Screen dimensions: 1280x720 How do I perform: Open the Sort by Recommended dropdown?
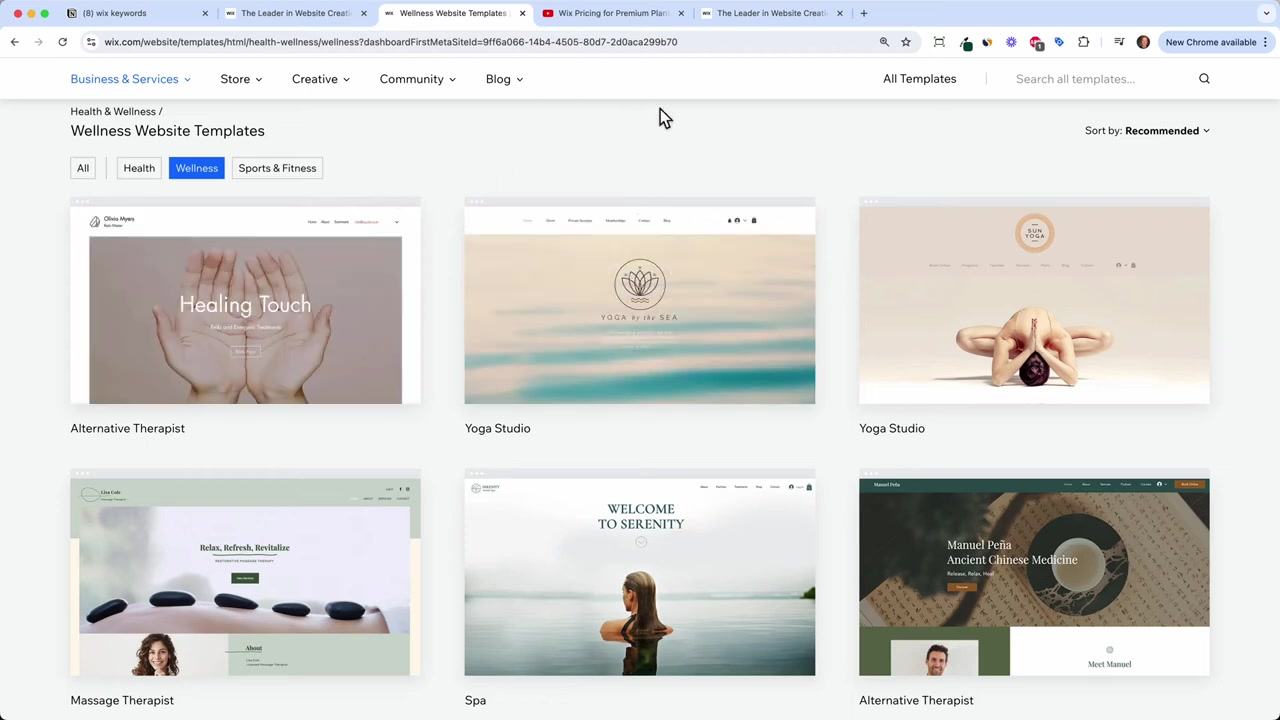coord(1147,131)
